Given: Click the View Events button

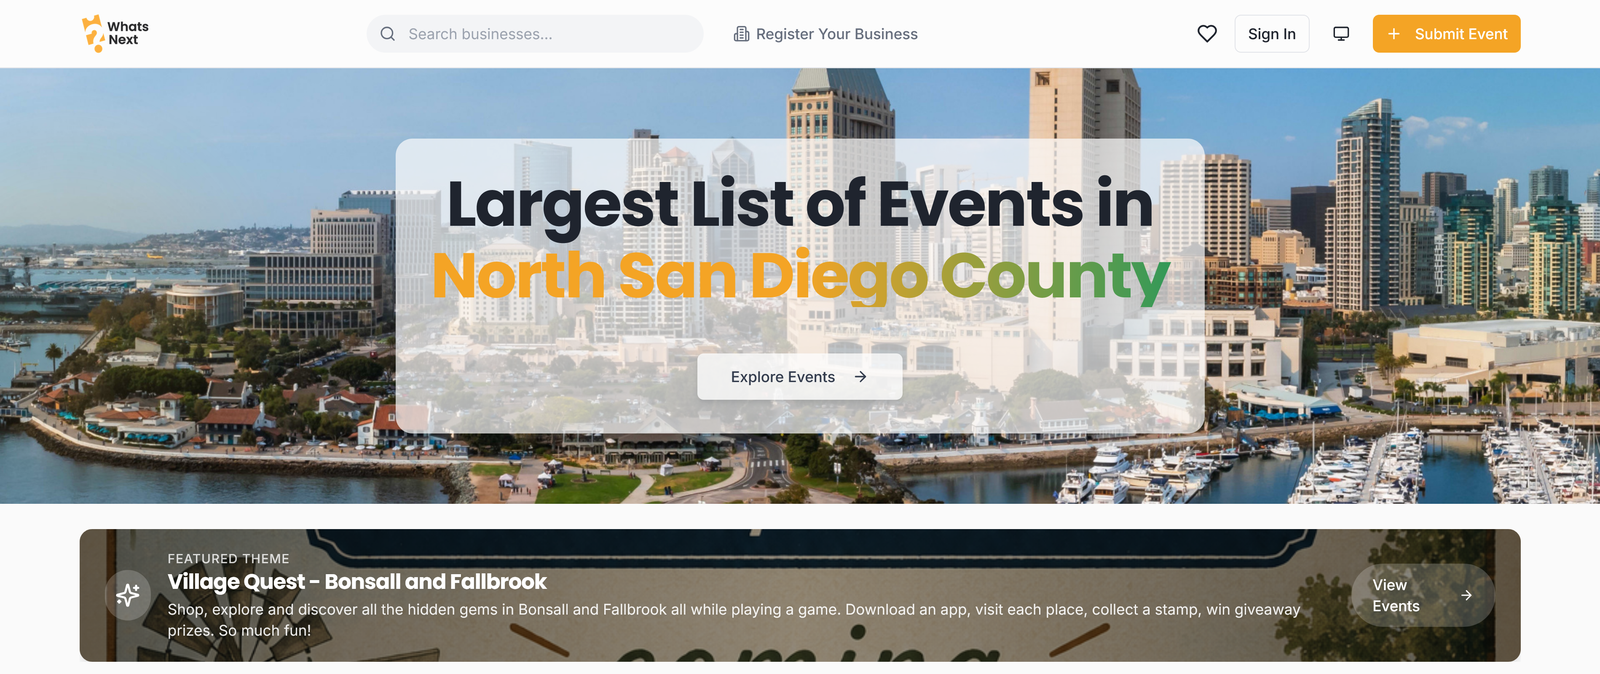Looking at the screenshot, I should (x=1423, y=596).
